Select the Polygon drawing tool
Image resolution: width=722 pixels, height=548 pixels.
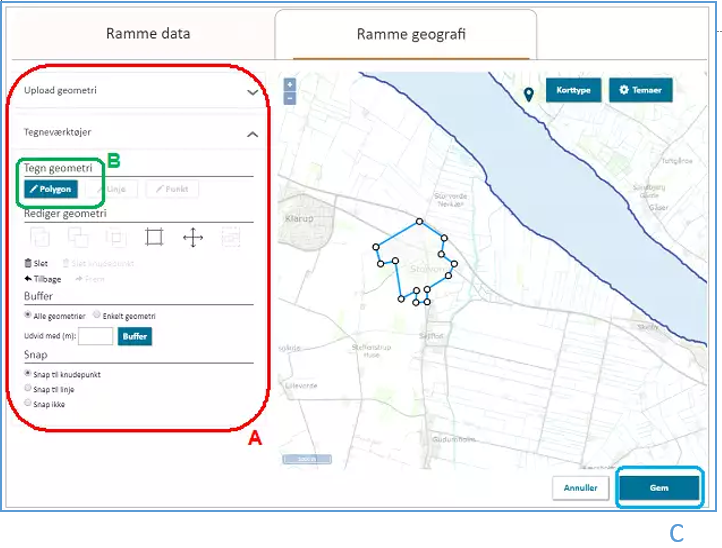pyautogui.click(x=51, y=189)
